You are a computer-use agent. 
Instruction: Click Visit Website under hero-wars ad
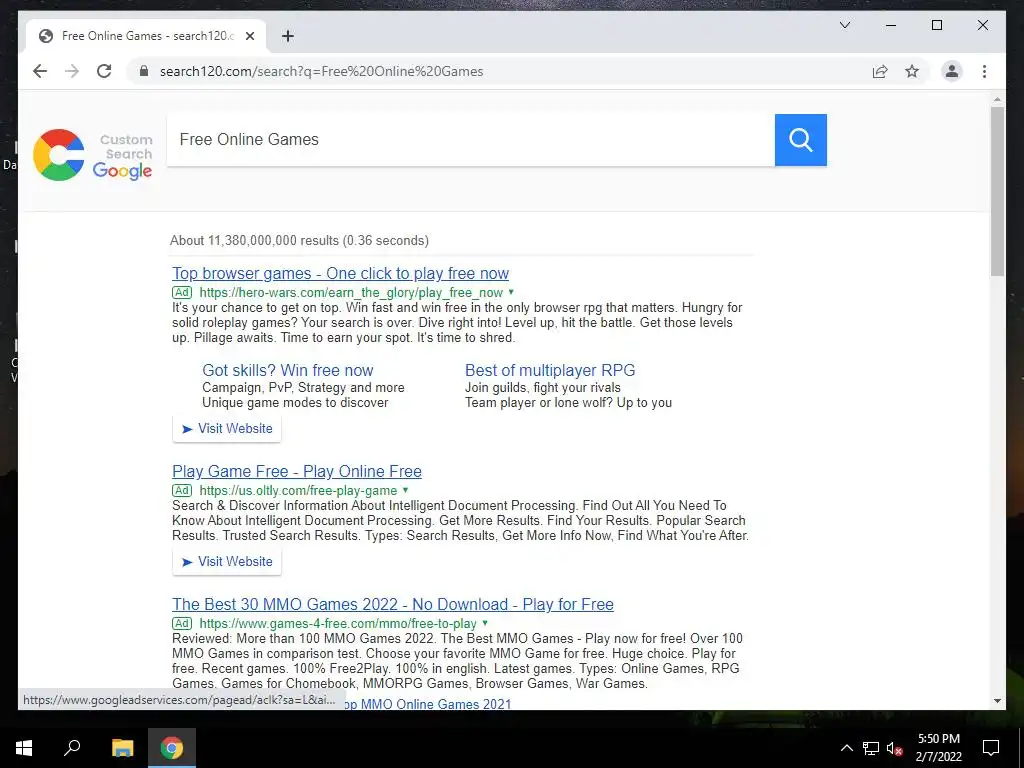point(227,428)
